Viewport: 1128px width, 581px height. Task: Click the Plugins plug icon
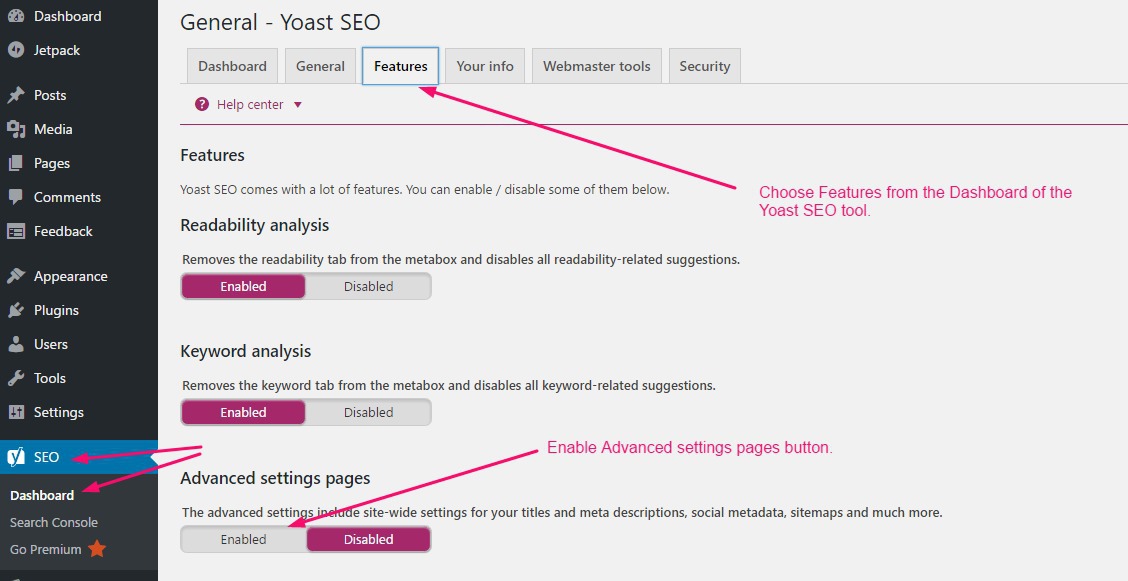point(16,310)
